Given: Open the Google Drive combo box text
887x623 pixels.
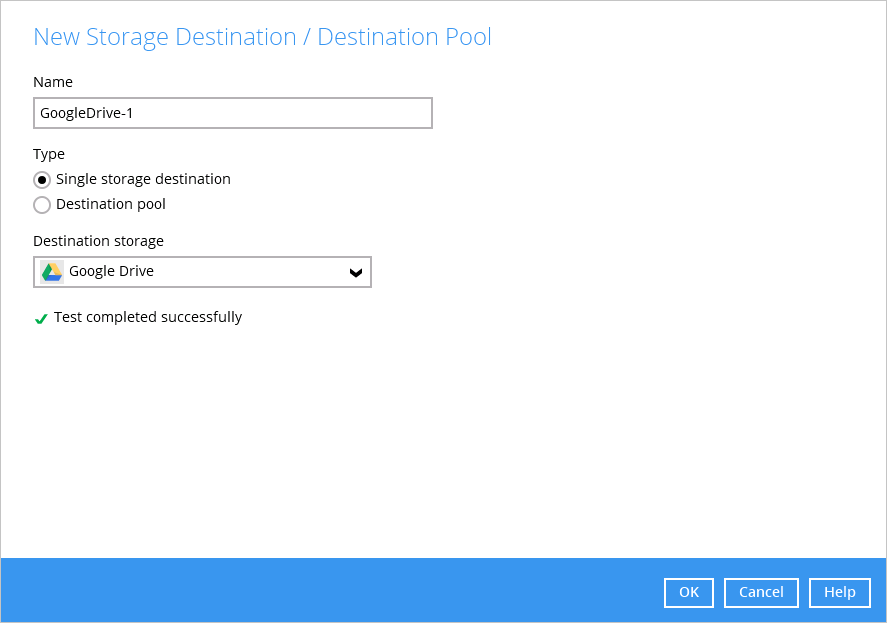Looking at the screenshot, I should [111, 272].
